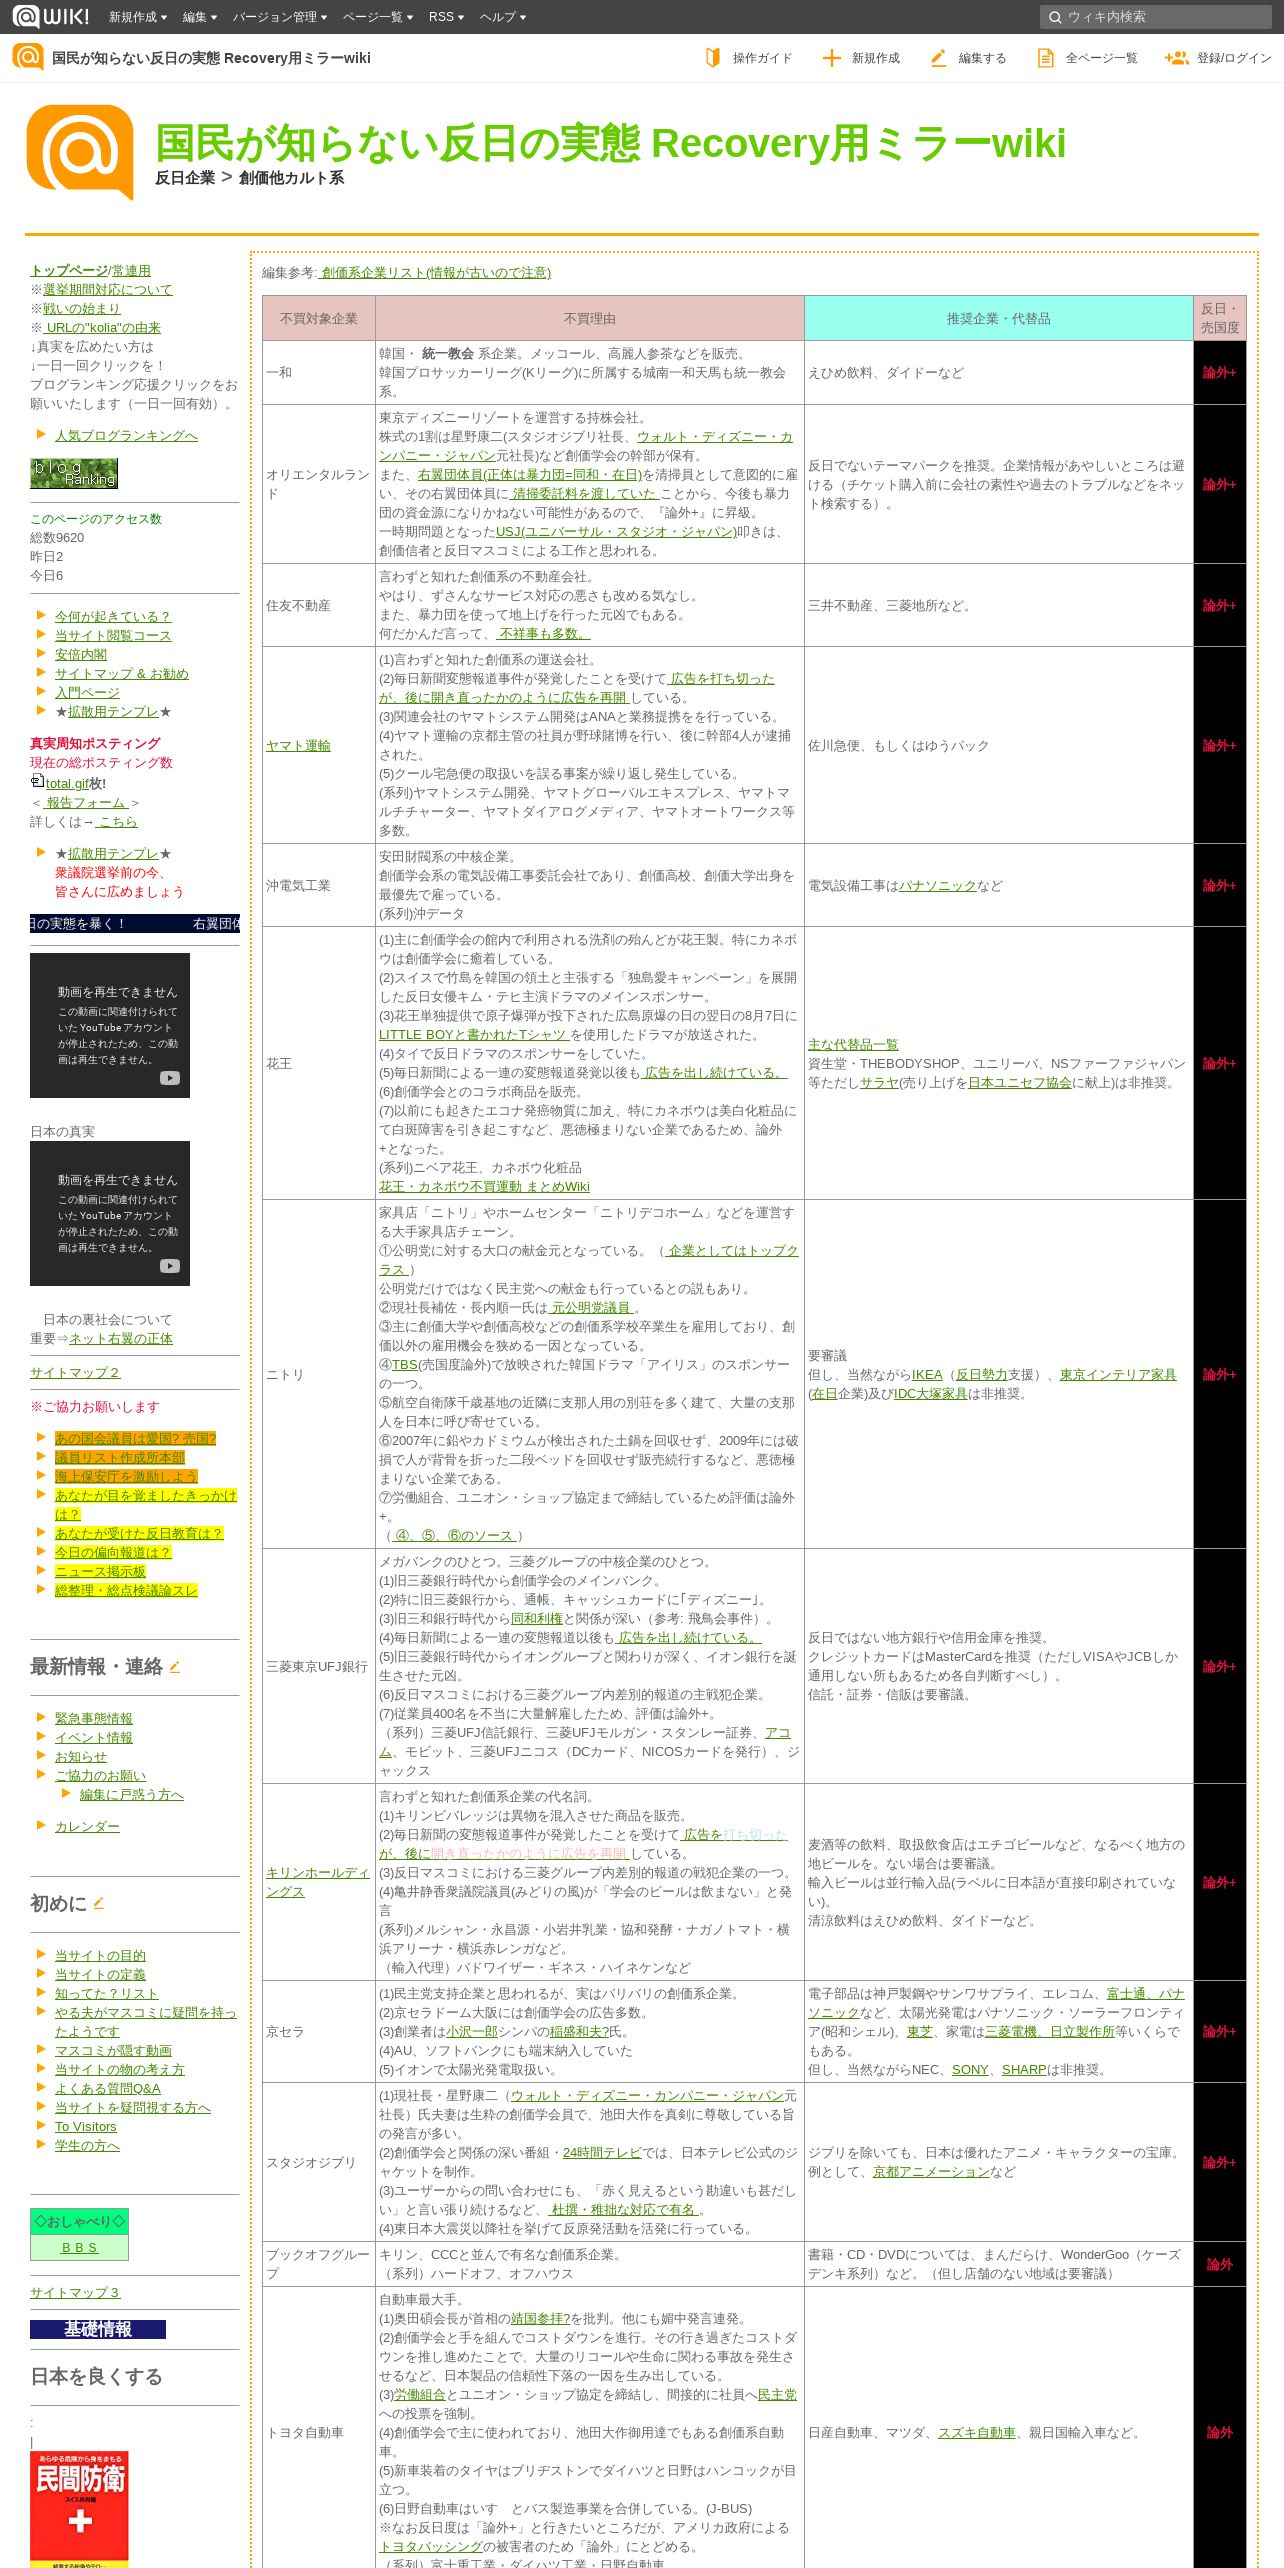Open the カレンダー sidebar link
The image size is (1284, 2568).
click(87, 1826)
